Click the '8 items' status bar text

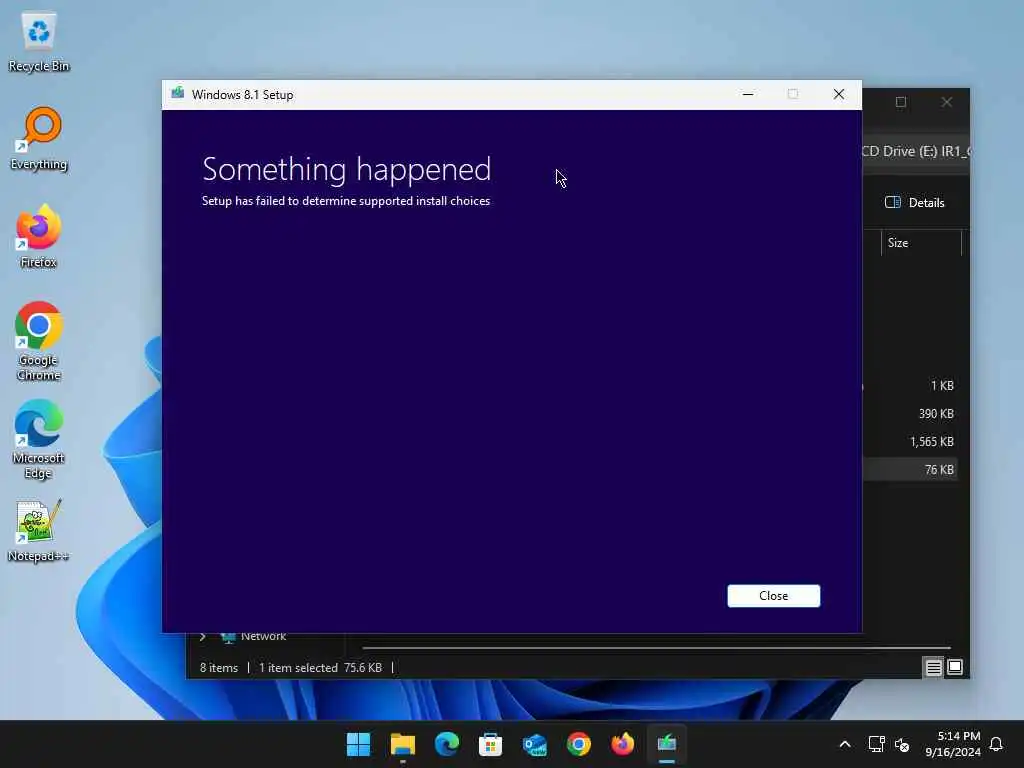click(219, 667)
